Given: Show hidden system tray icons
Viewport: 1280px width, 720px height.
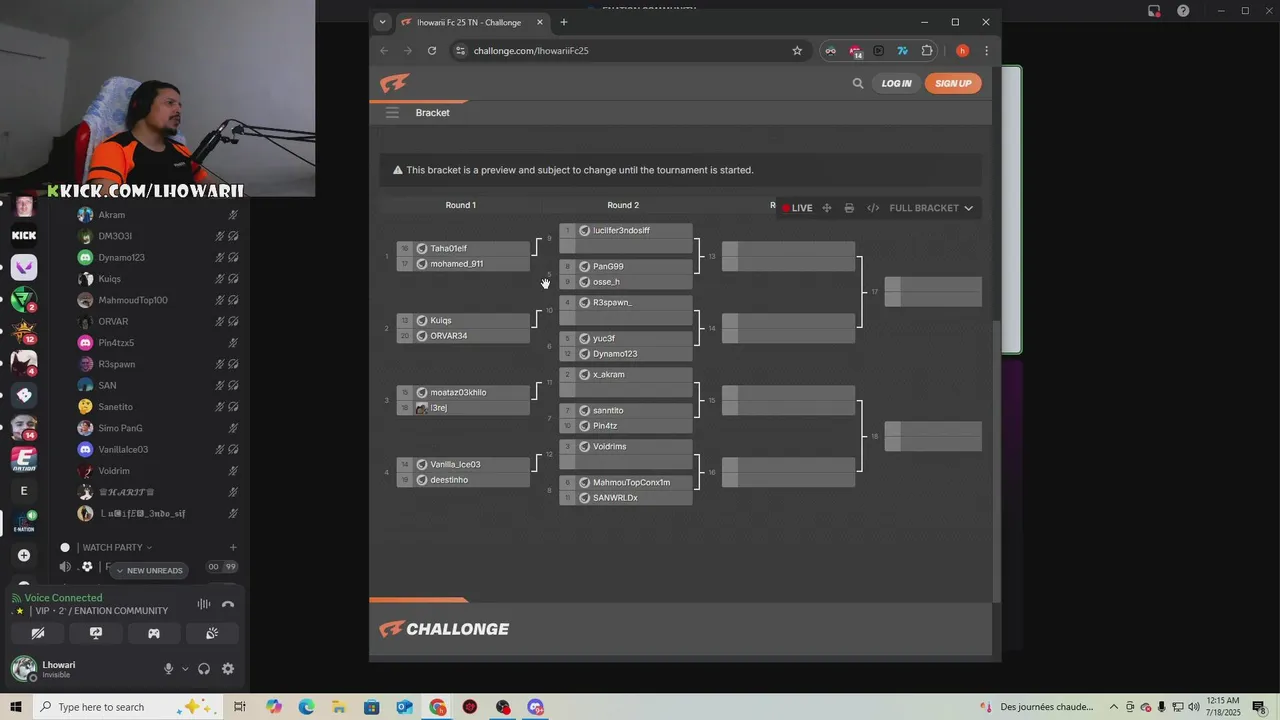Looking at the screenshot, I should (x=1114, y=707).
